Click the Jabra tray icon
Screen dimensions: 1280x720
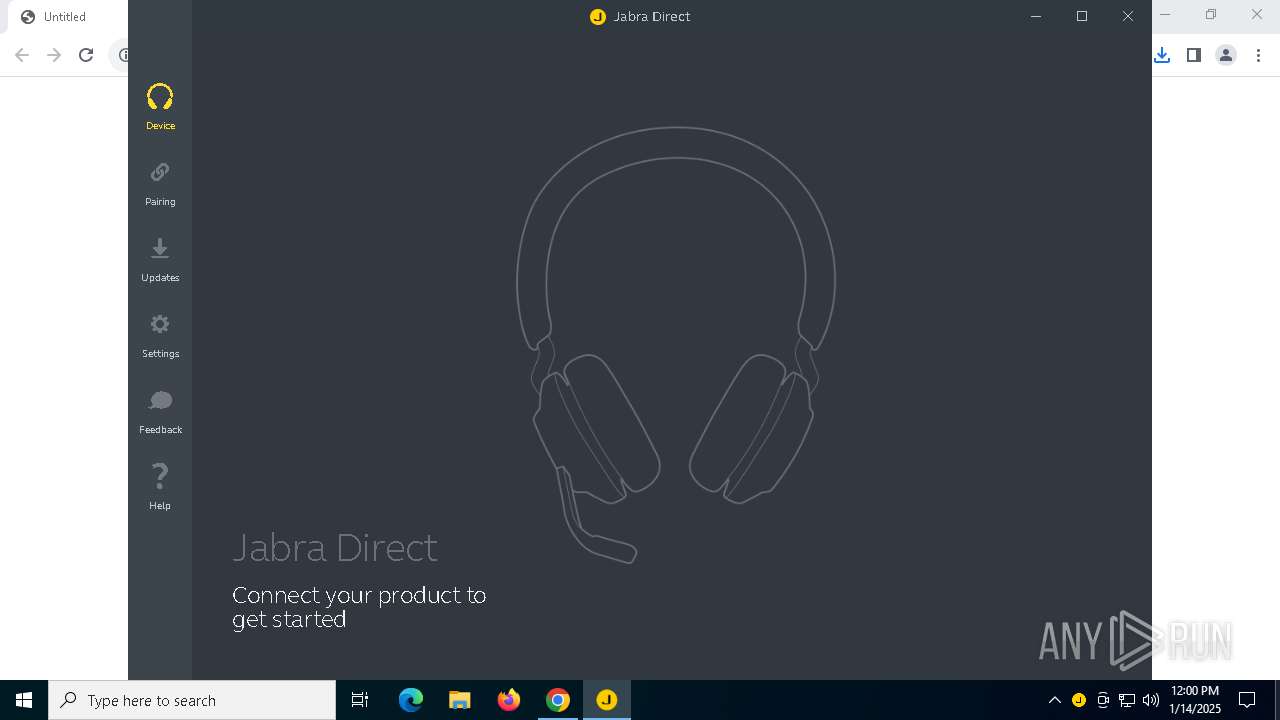tap(1078, 700)
